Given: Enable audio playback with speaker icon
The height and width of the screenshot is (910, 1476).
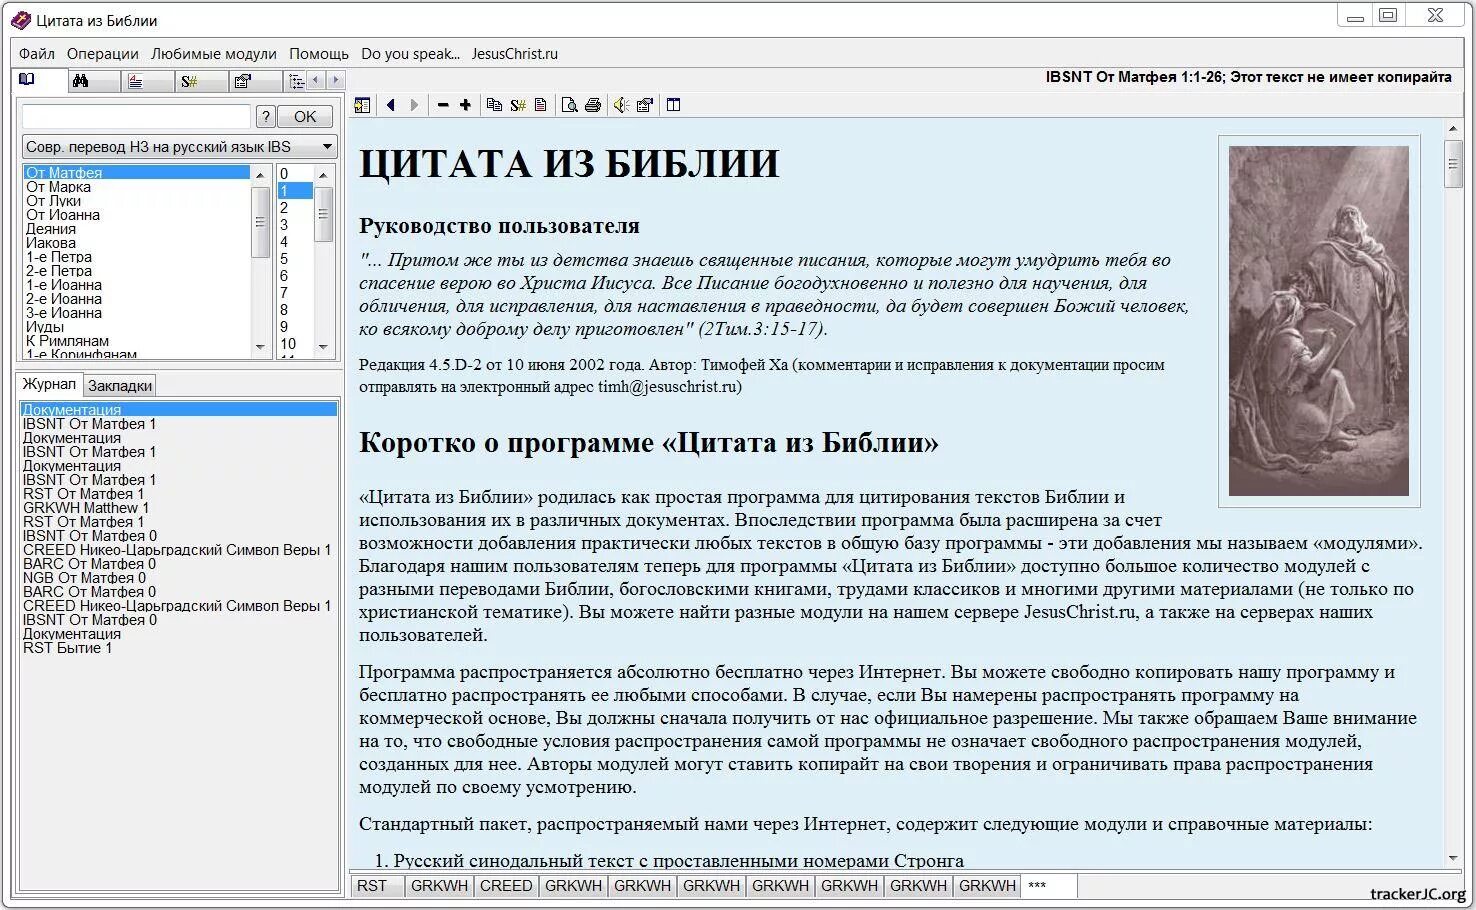Looking at the screenshot, I should pyautogui.click(x=621, y=103).
